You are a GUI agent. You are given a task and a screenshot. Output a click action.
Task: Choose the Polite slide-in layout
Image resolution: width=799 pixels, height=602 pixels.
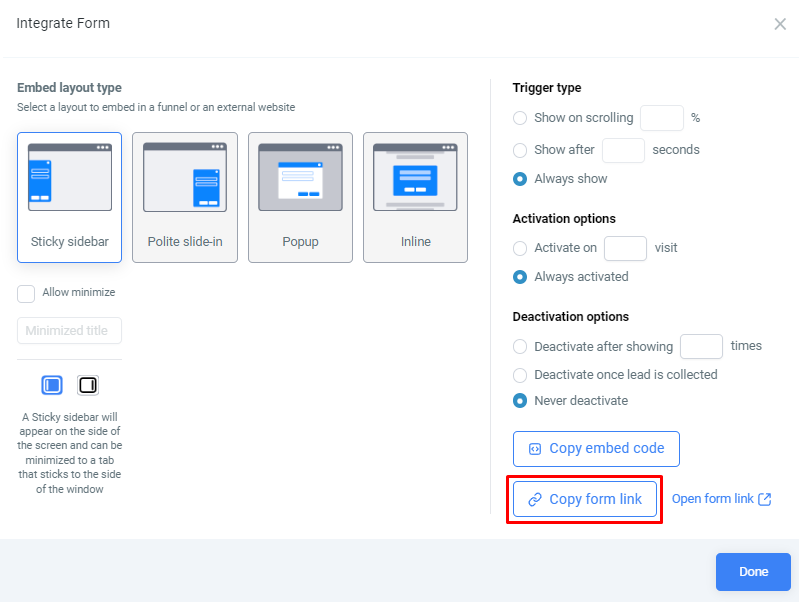185,197
